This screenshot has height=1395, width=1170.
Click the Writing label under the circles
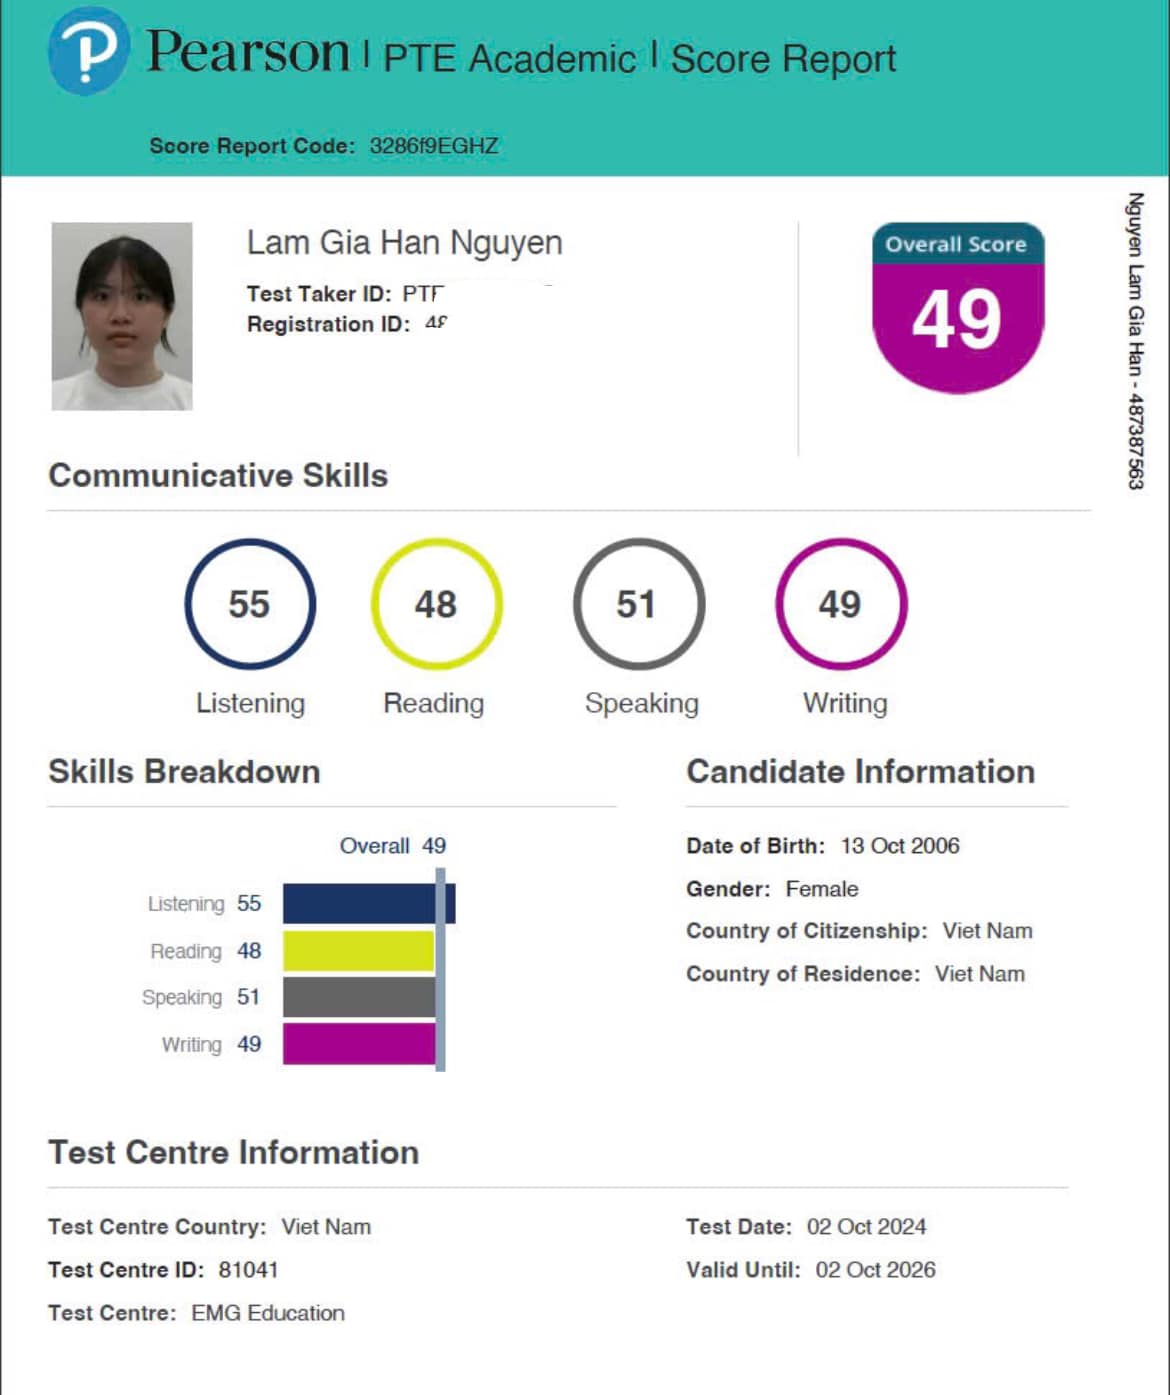[x=845, y=703]
